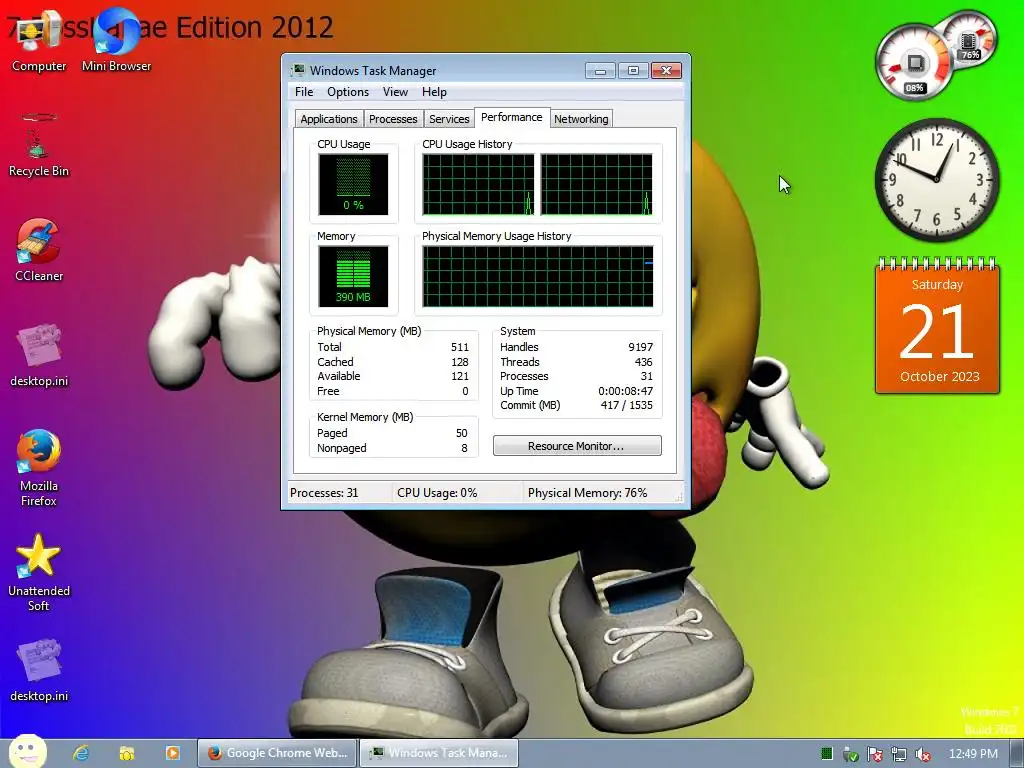Click the Start button smiley orb
Image resolution: width=1024 pixels, height=768 pixels.
(x=27, y=752)
